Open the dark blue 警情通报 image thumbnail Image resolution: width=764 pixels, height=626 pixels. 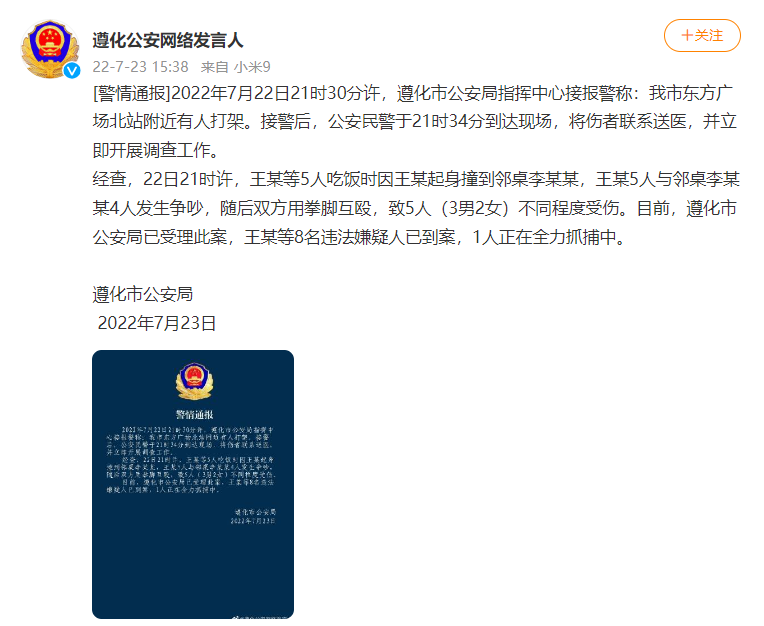[x=193, y=484]
